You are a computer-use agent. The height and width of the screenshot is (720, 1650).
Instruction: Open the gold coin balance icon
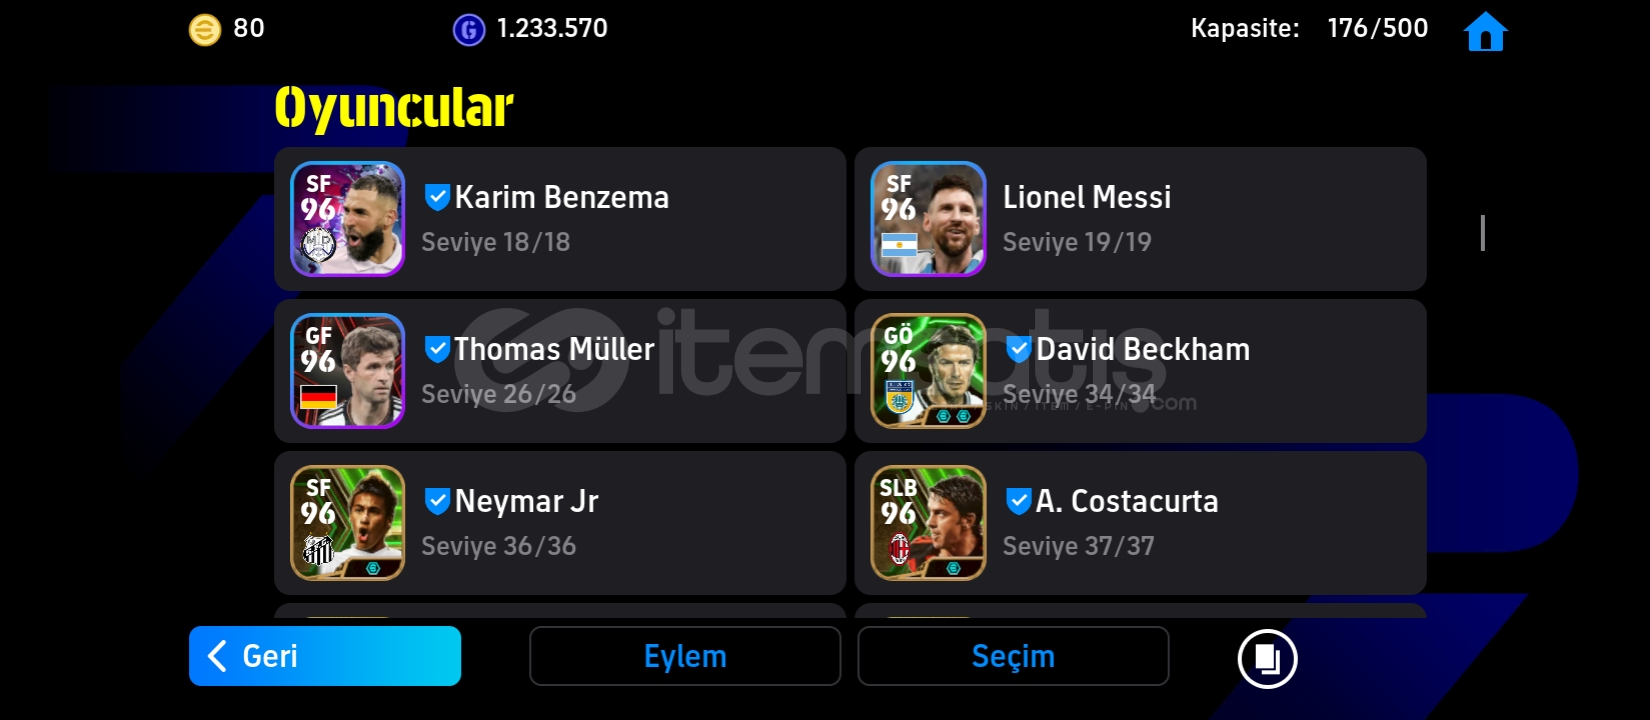click(x=205, y=30)
